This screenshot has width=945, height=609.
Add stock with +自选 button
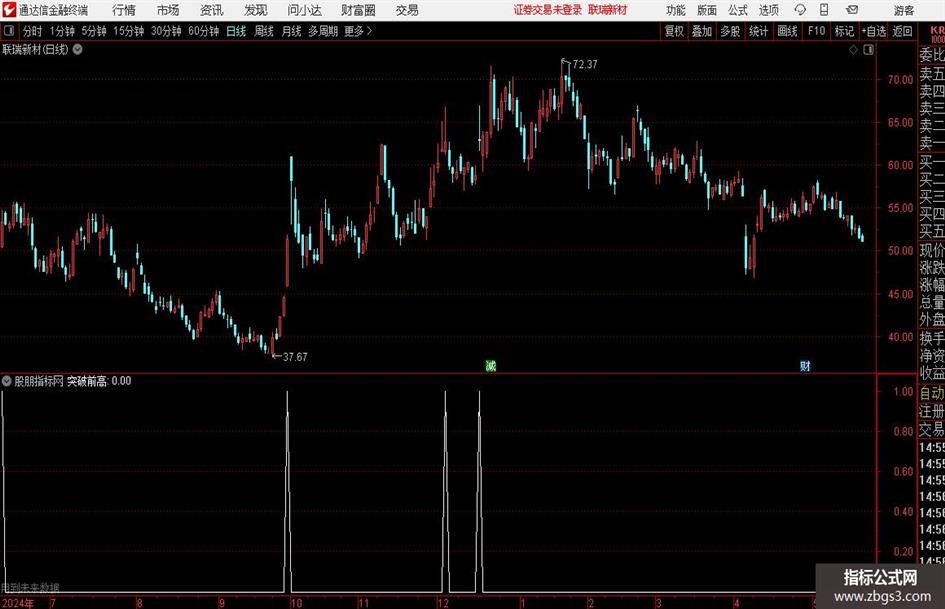coord(873,31)
